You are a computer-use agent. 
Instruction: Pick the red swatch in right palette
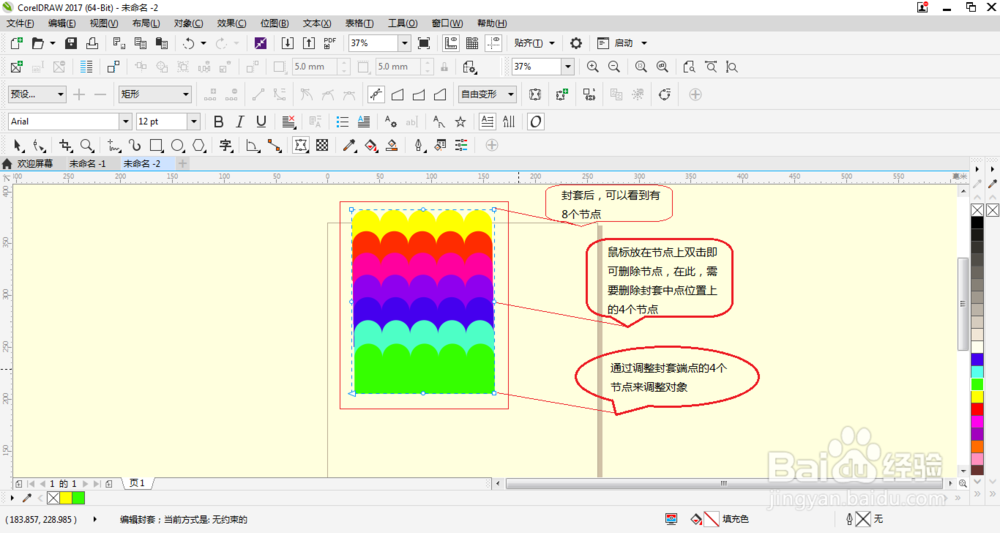(977, 409)
